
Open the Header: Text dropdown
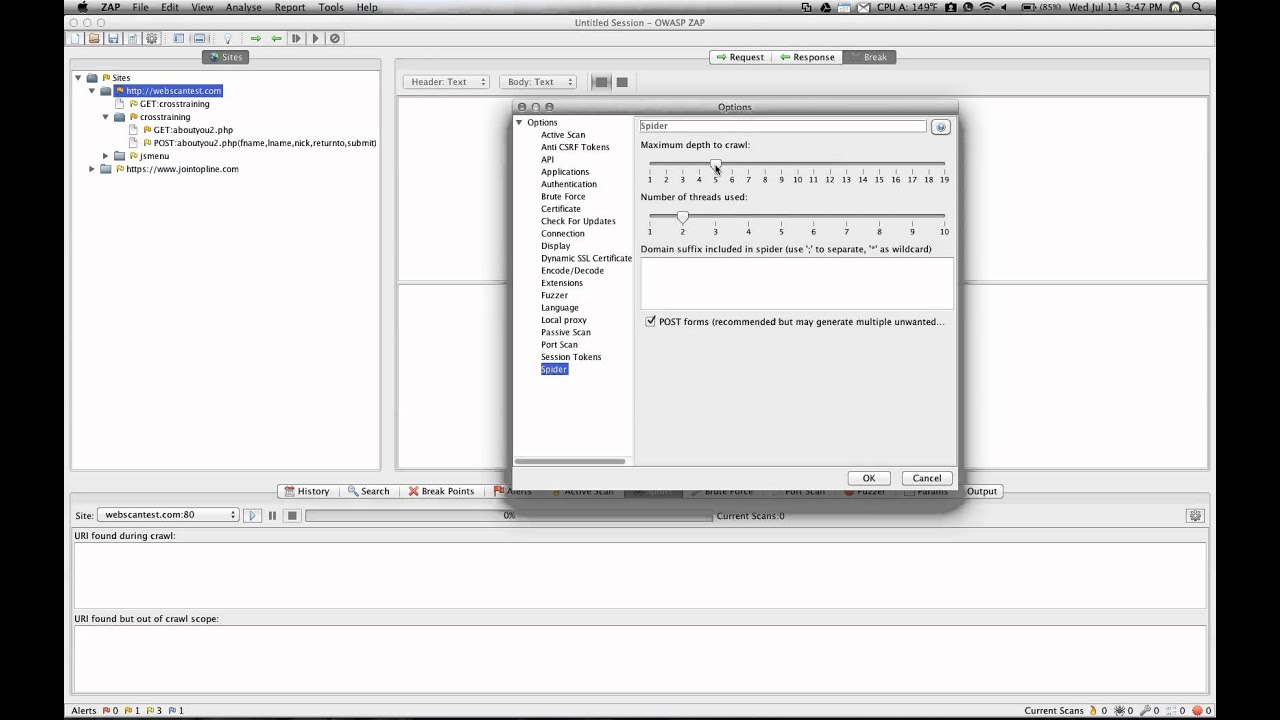point(446,82)
